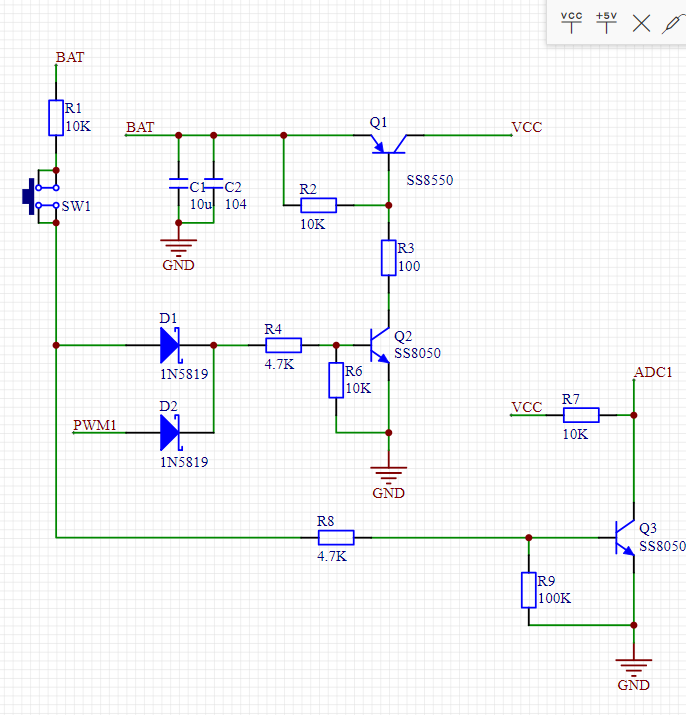Click the R8 4.7K value text
This screenshot has height=715, width=686.
point(332,556)
